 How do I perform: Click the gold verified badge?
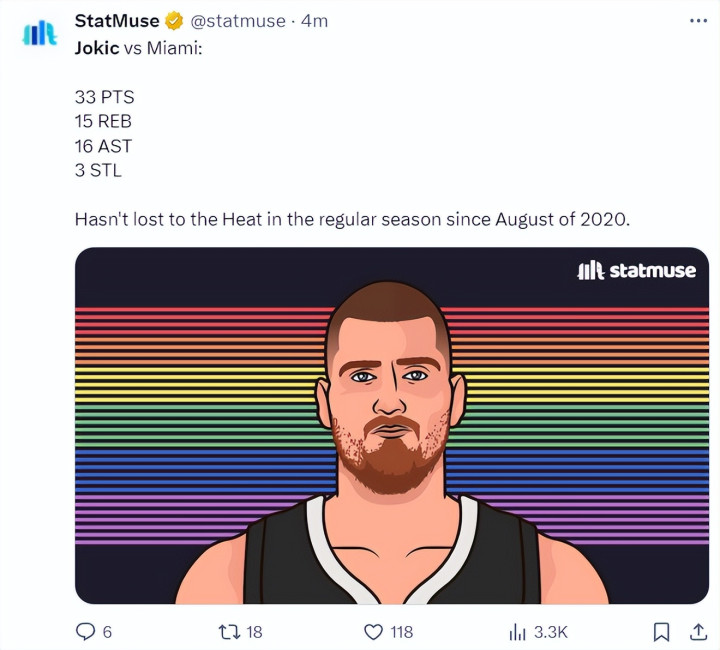pos(174,21)
